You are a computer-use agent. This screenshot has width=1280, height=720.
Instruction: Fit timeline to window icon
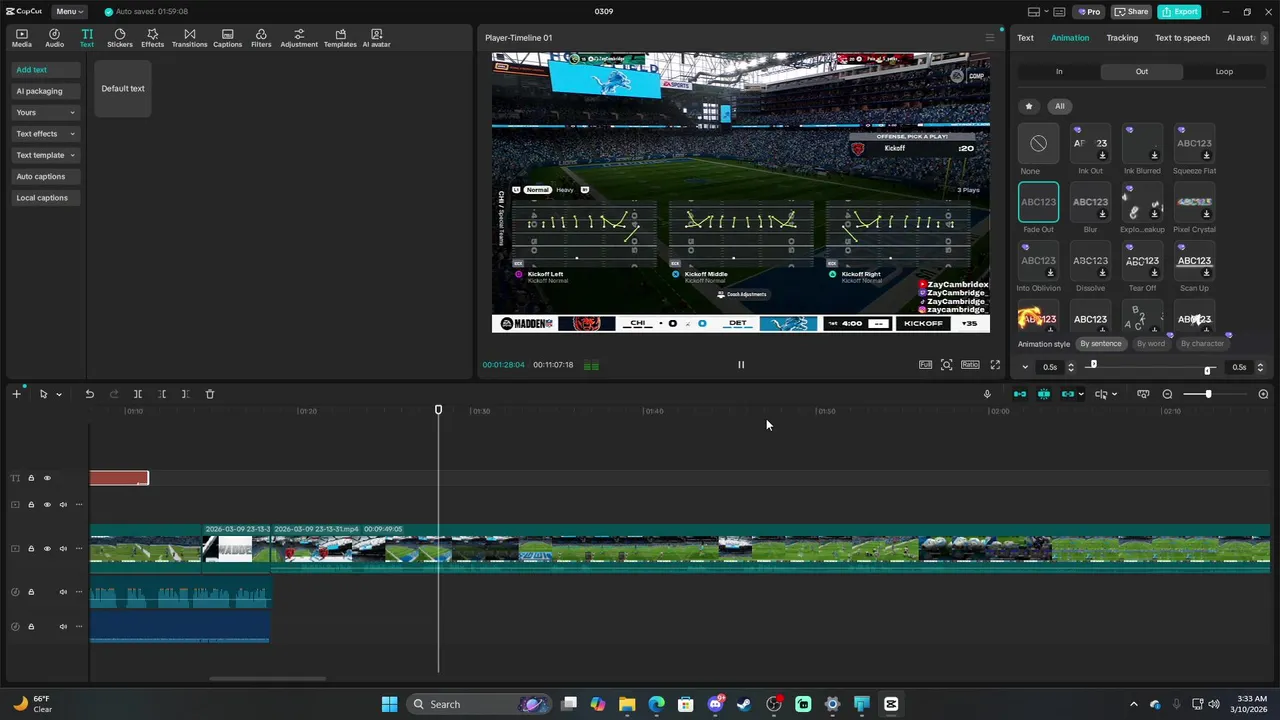(1143, 394)
